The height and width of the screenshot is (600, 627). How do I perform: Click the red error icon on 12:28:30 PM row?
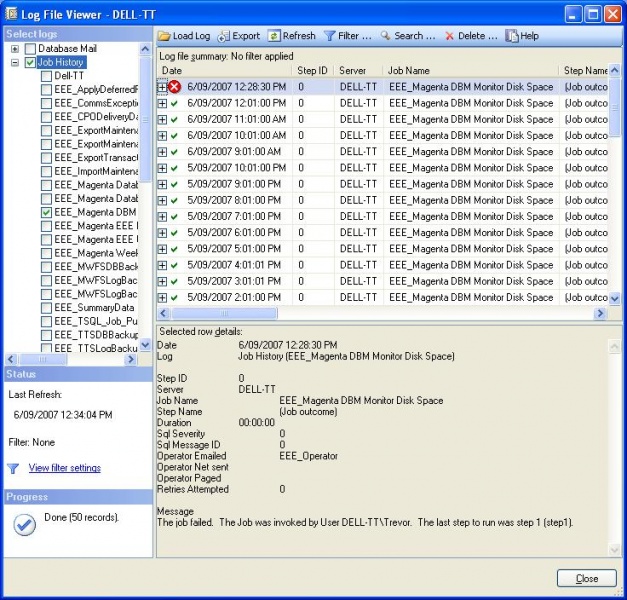pos(174,87)
